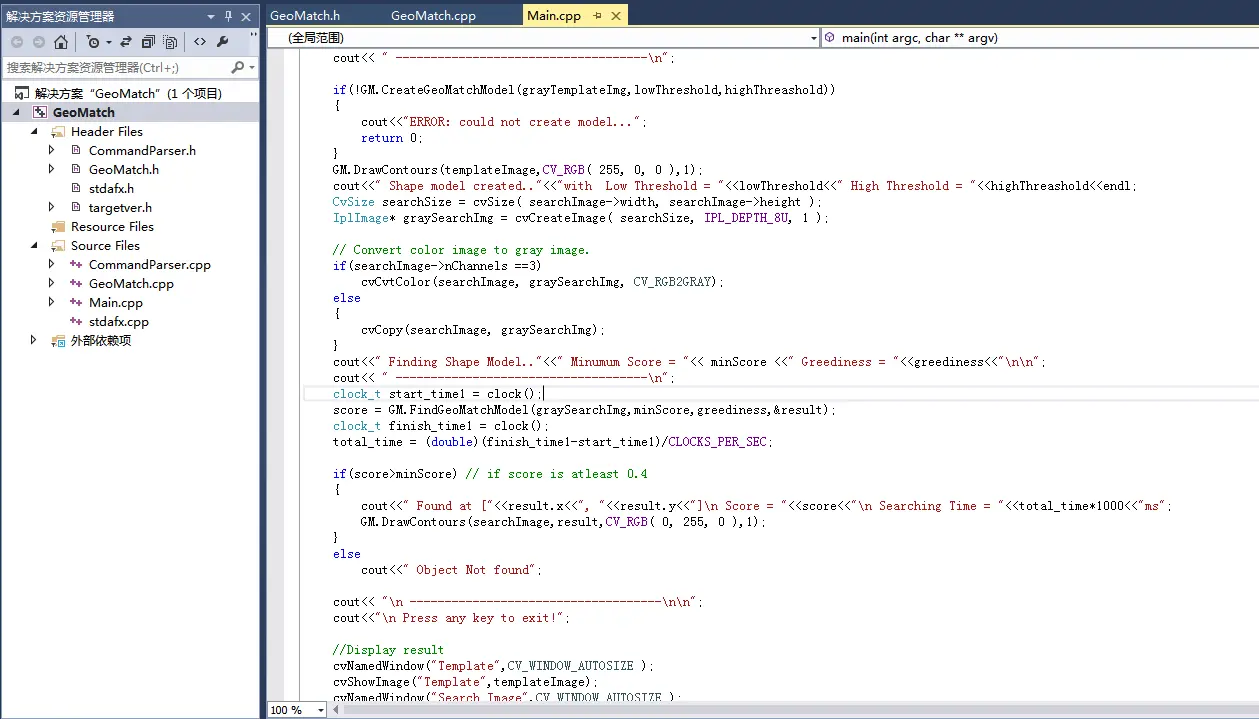Select Main.cpp in Solution Explorer tree
The image size is (1259, 719).
(x=116, y=303)
